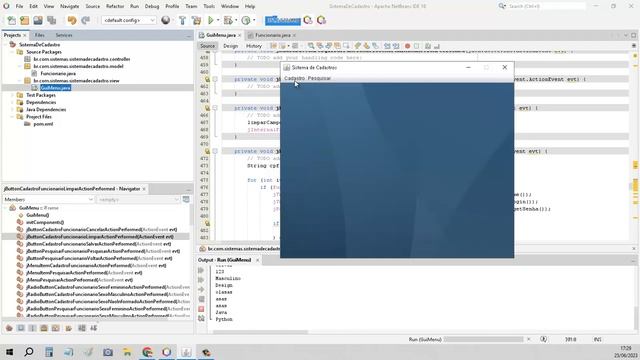Open the Refactor menu

(115, 7)
